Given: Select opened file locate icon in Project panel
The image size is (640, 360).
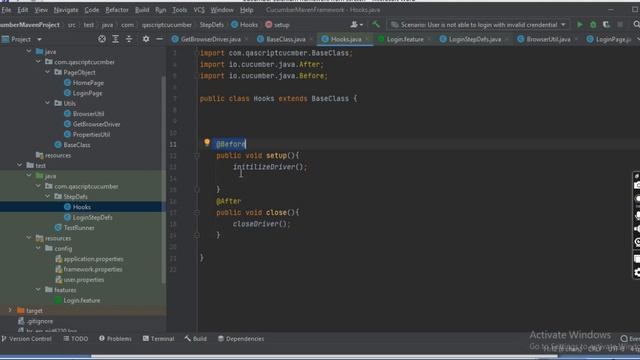Looking at the screenshot, I should coord(102,39).
